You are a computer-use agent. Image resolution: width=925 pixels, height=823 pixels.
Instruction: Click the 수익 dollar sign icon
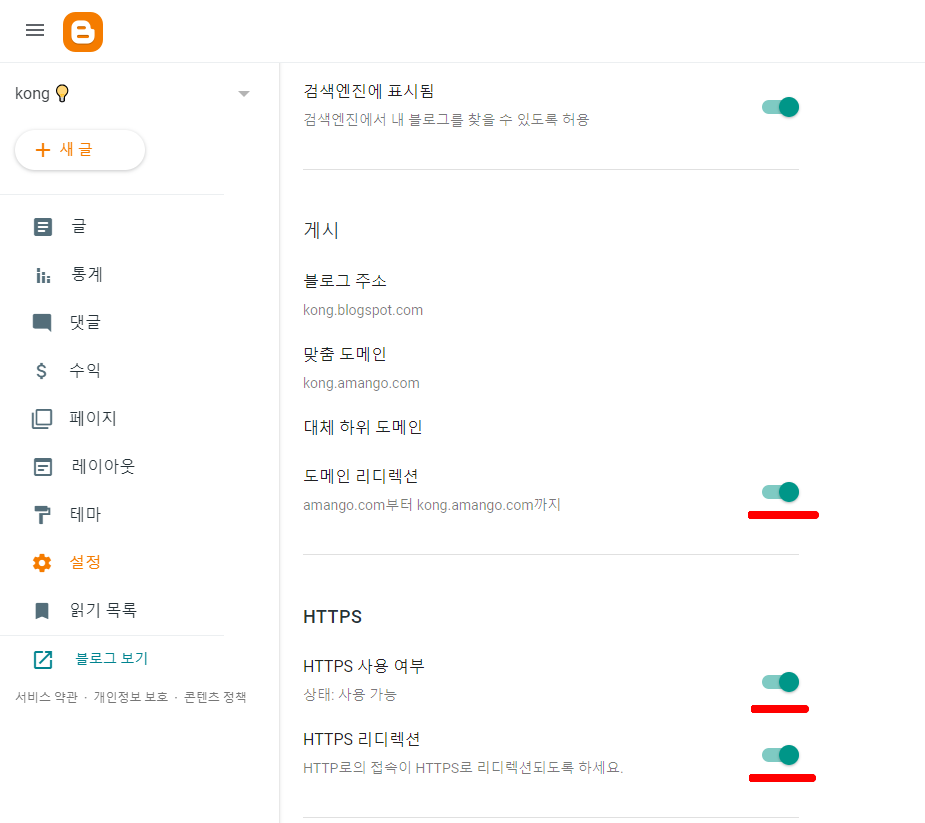41,370
